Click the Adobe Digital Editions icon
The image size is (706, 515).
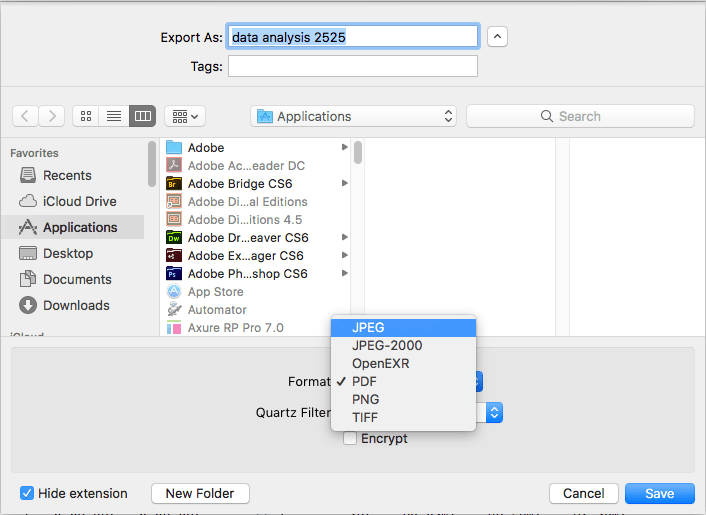point(174,201)
